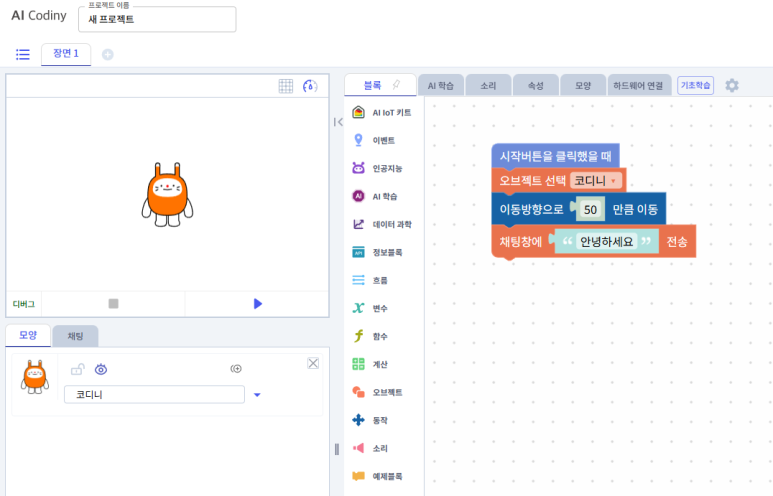Select the 정보블록 category
Image resolution: width=773 pixels, height=496 pixels.
(378, 252)
